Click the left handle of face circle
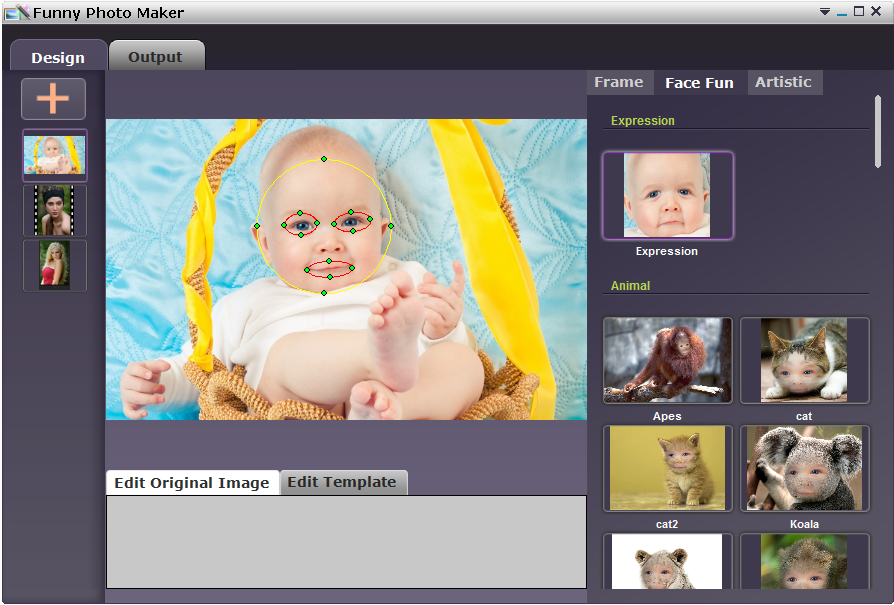Image resolution: width=894 pixels, height=605 pixels. (257, 226)
